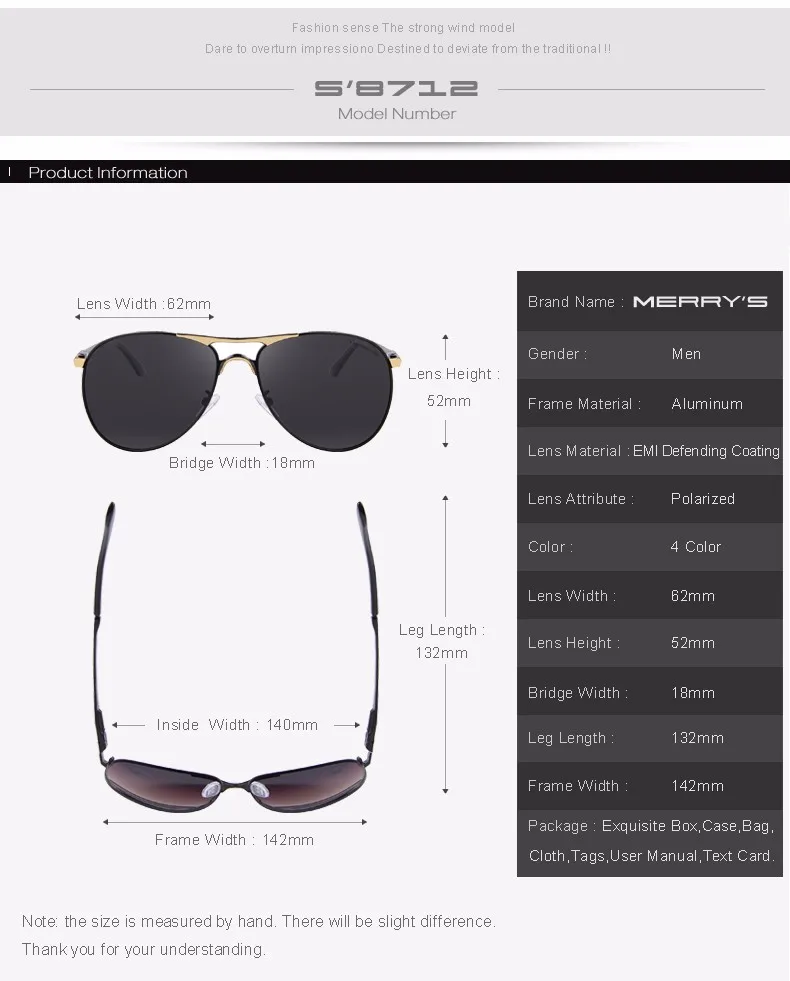Click the 'Lens Material :' table label
Image resolution: width=790 pixels, height=981 pixels.
pos(579,451)
